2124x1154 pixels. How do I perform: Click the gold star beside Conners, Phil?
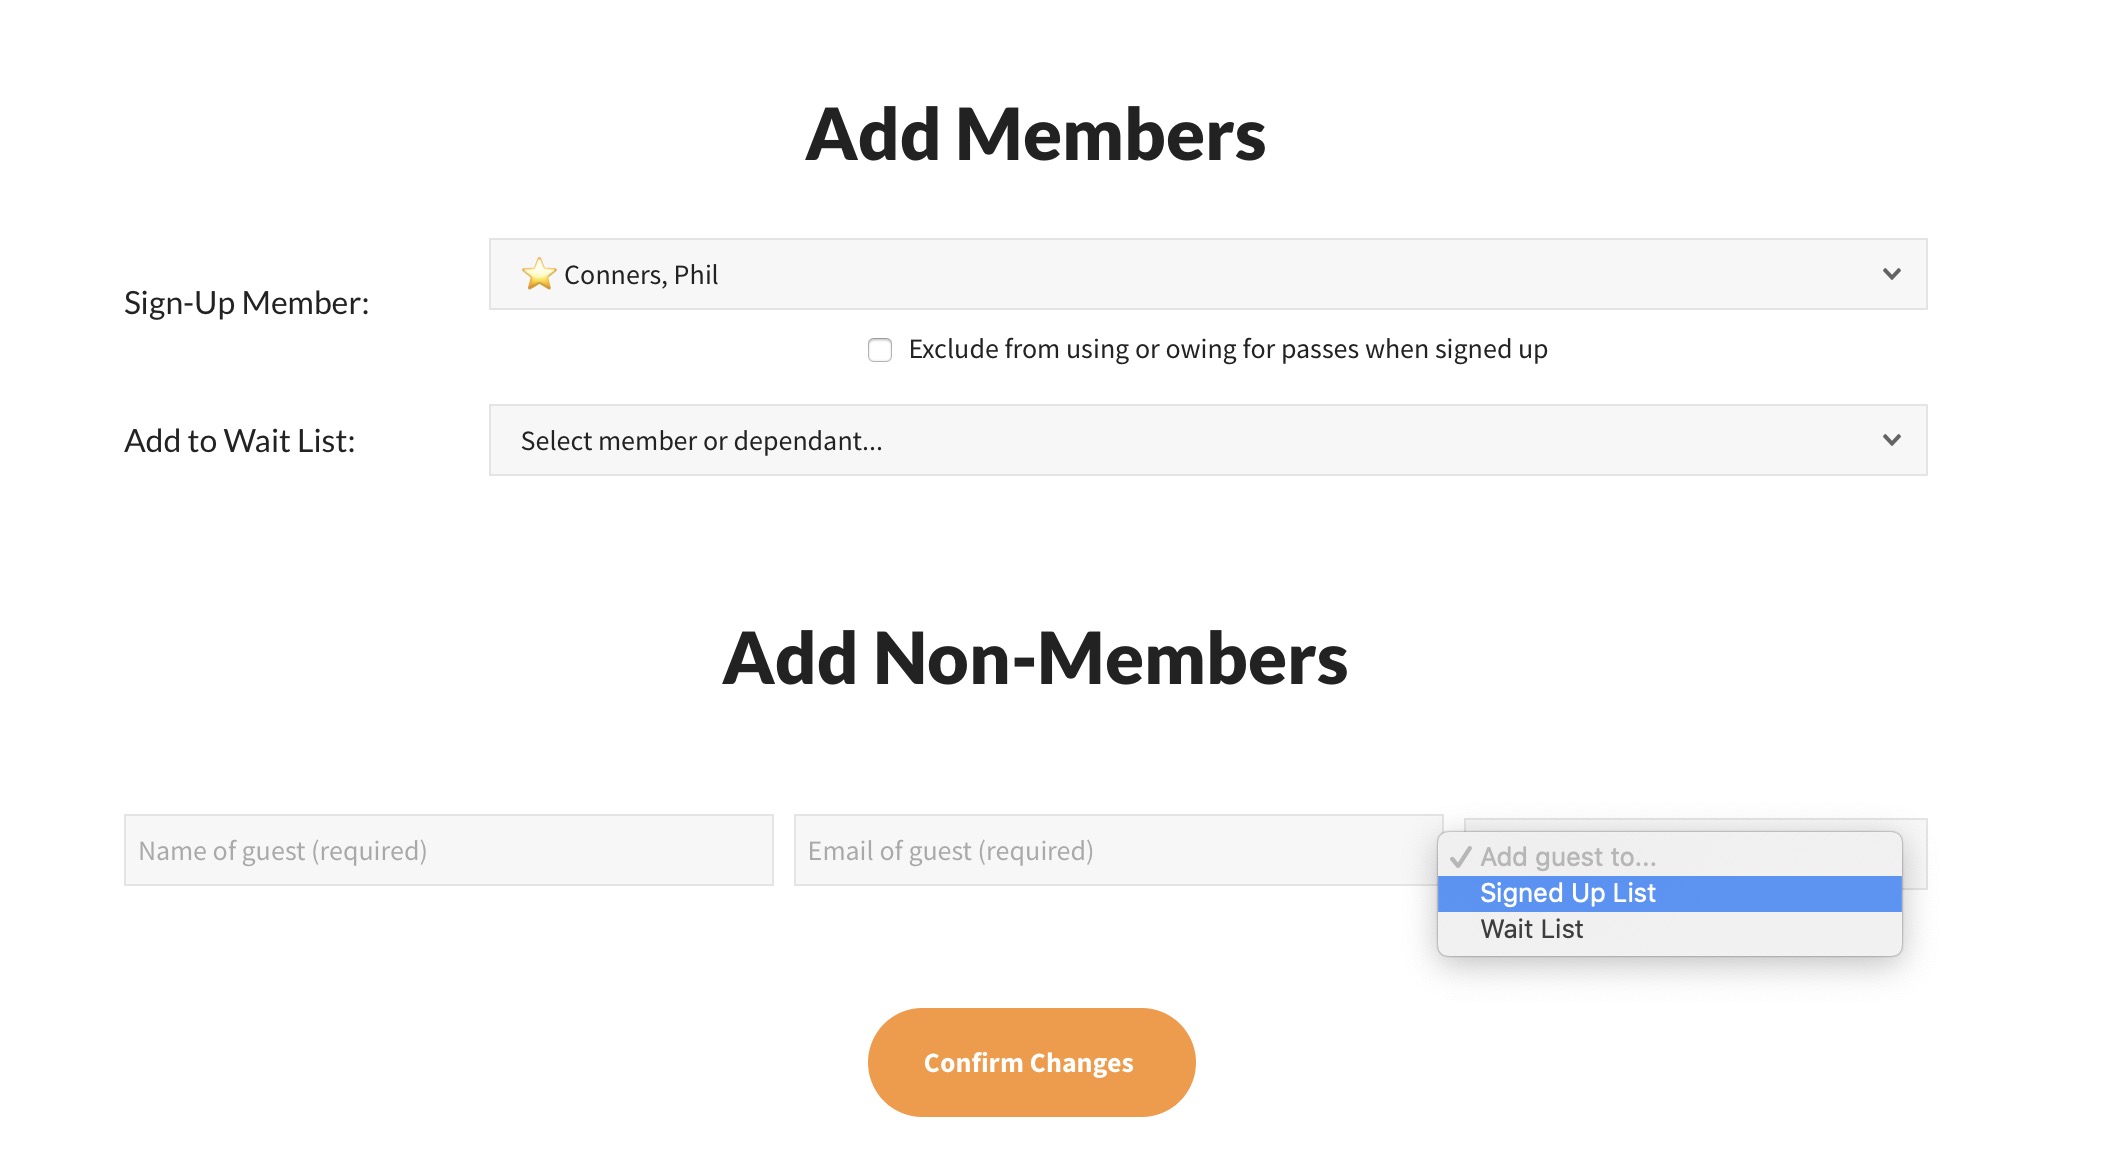click(x=539, y=274)
